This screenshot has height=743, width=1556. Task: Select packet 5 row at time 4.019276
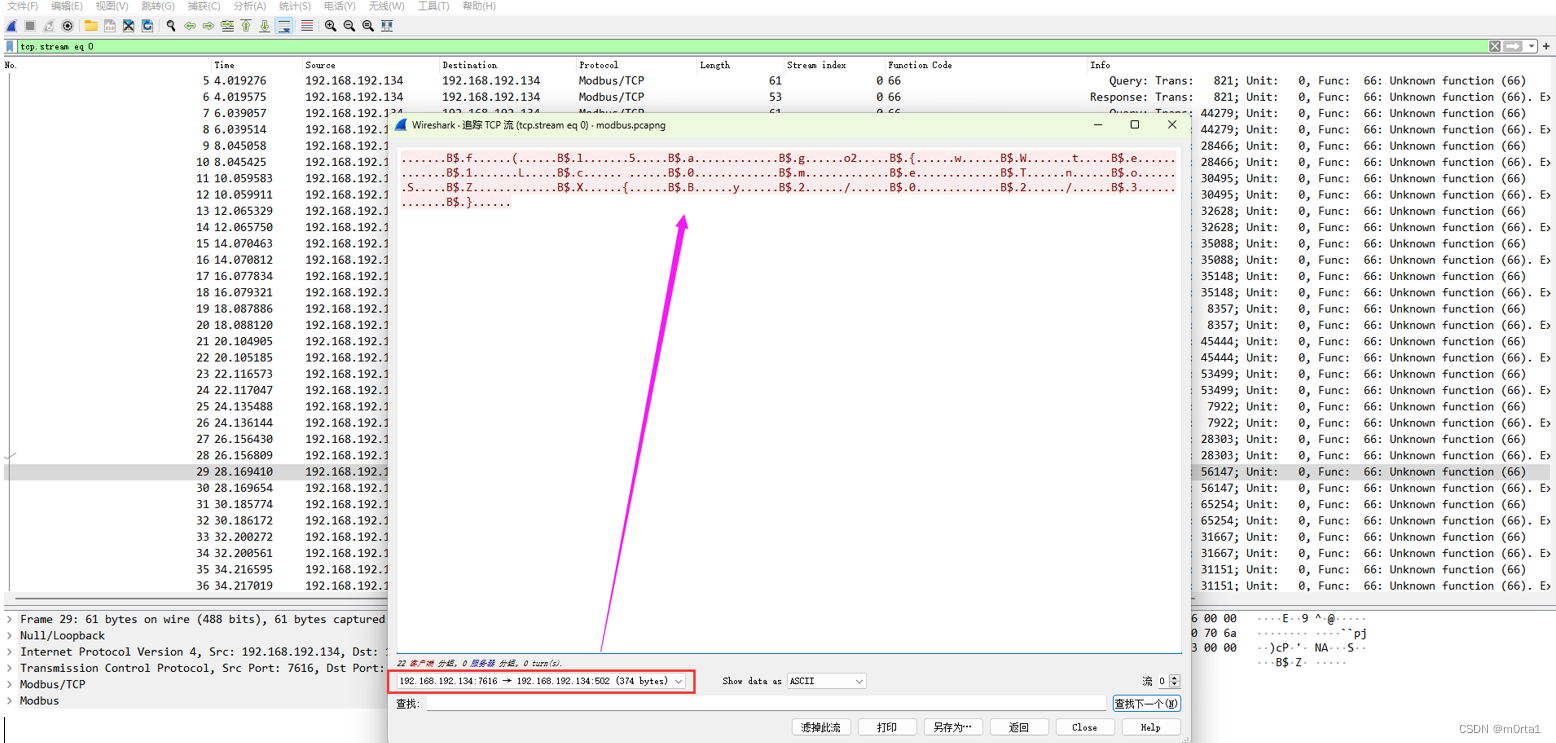pyautogui.click(x=778, y=81)
